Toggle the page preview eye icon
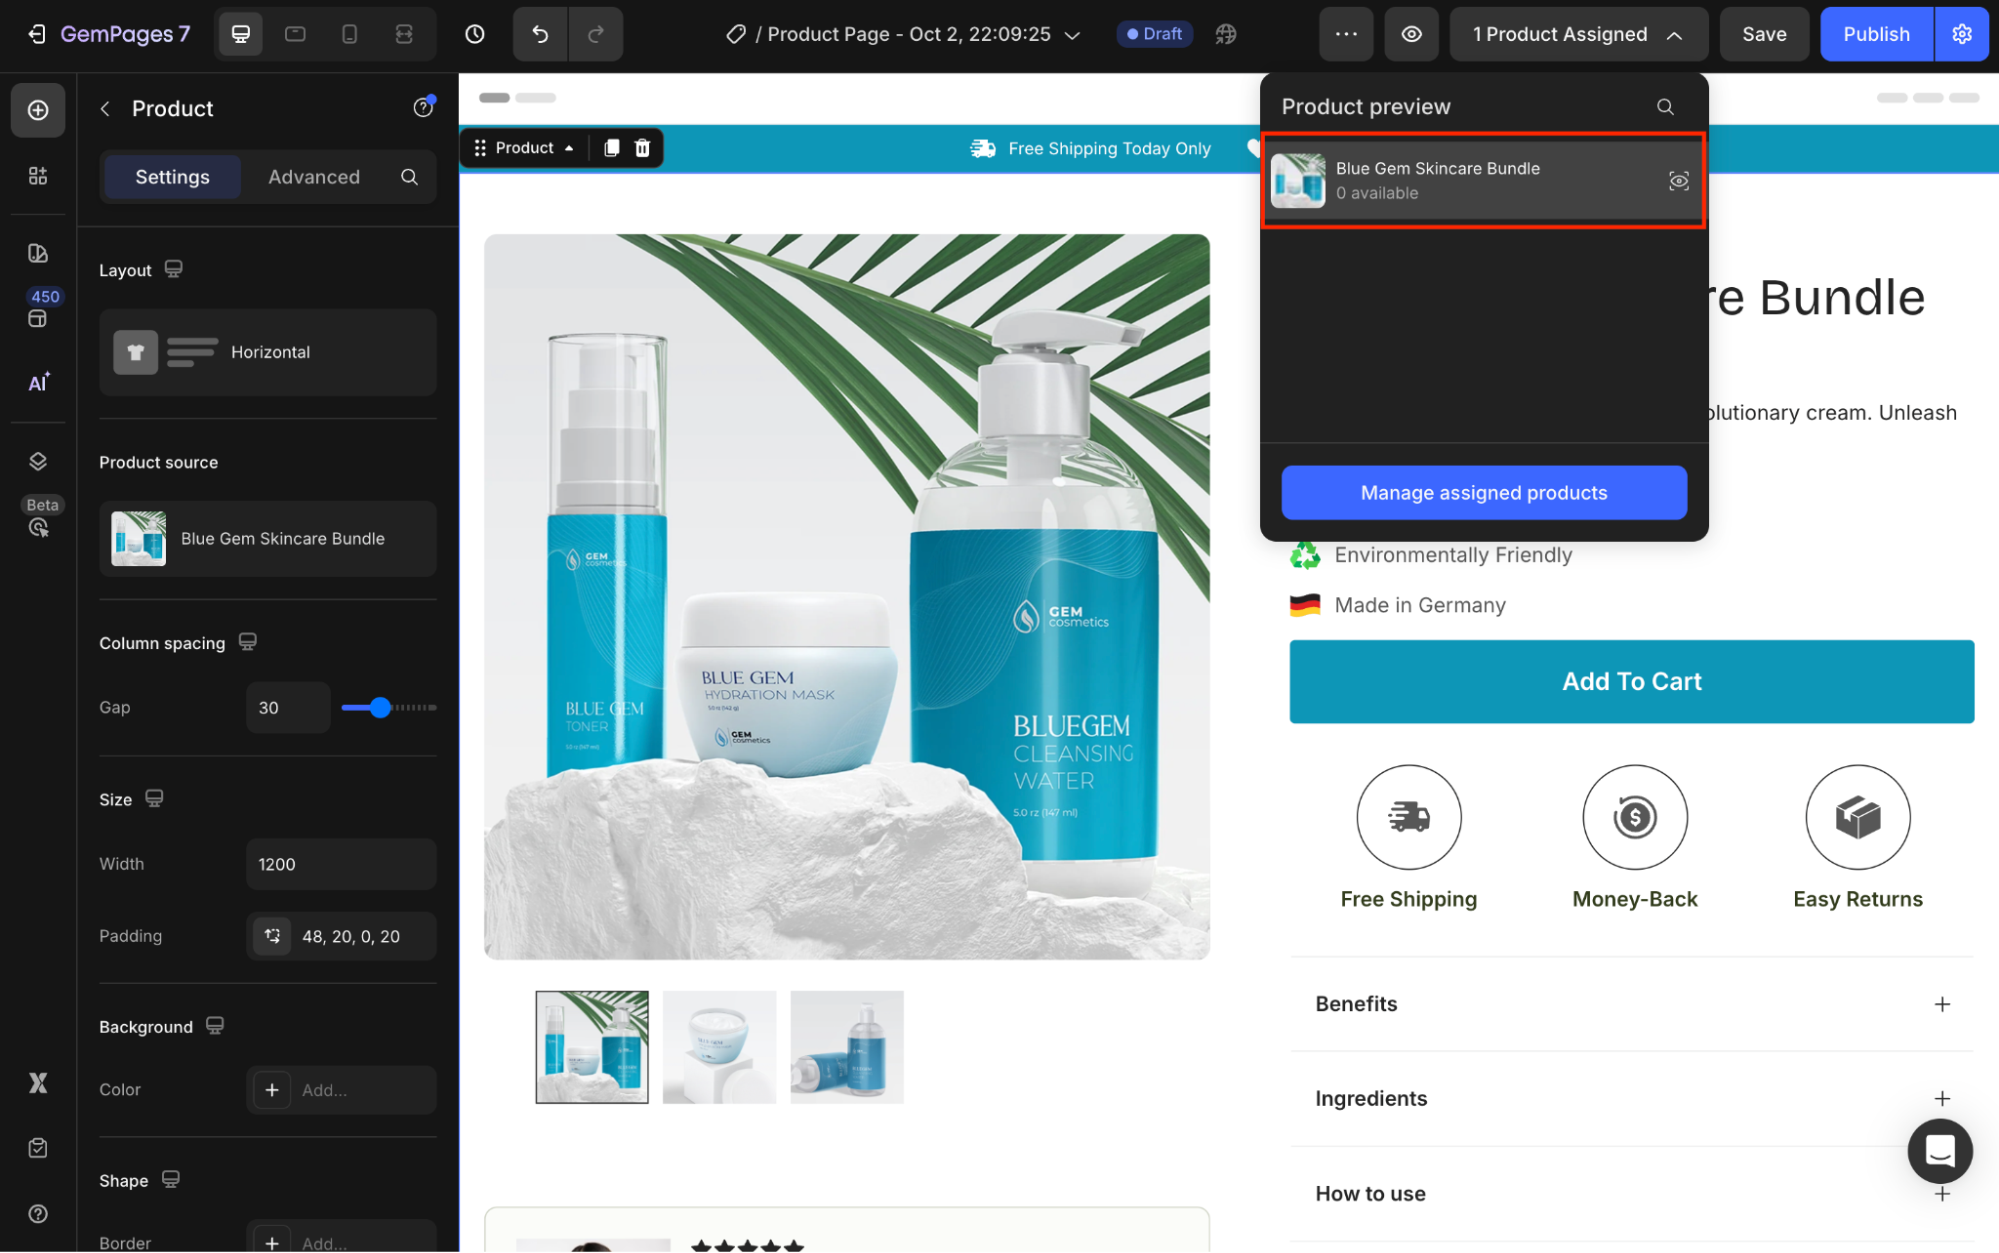This screenshot has height=1253, width=1999. (x=1411, y=34)
